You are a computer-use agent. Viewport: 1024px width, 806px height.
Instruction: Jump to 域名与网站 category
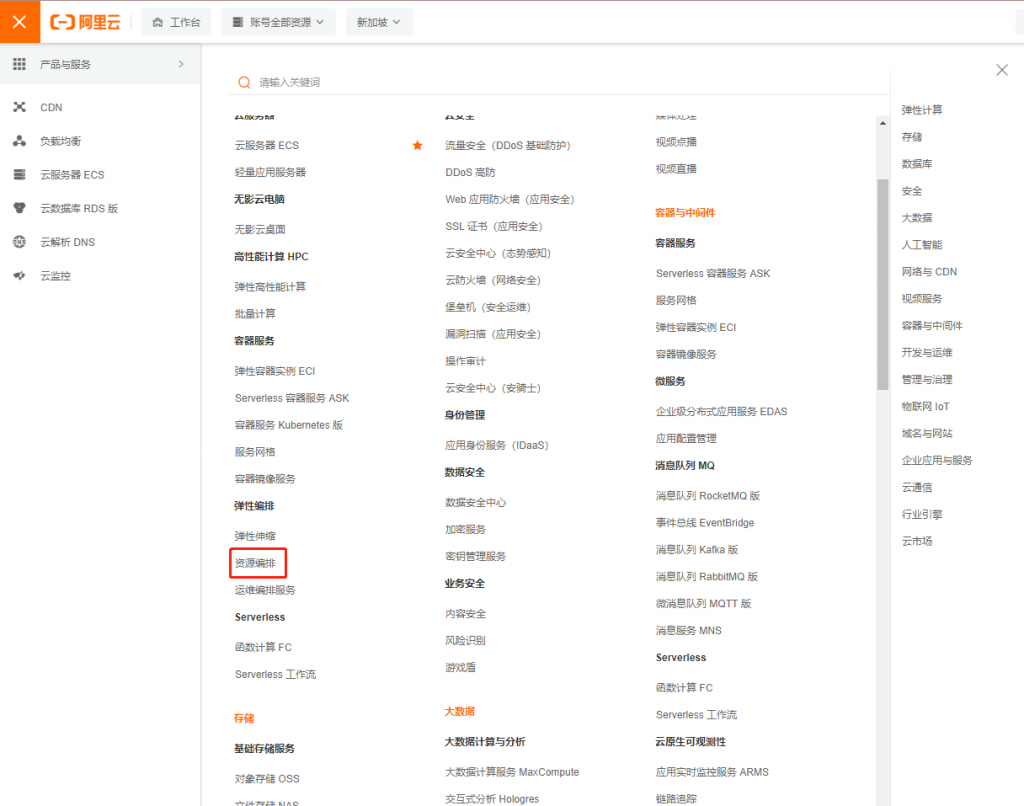tap(927, 434)
